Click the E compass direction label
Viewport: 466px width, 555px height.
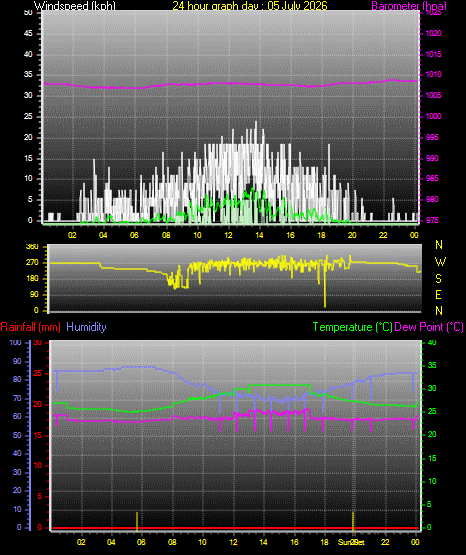pyautogui.click(x=438, y=294)
